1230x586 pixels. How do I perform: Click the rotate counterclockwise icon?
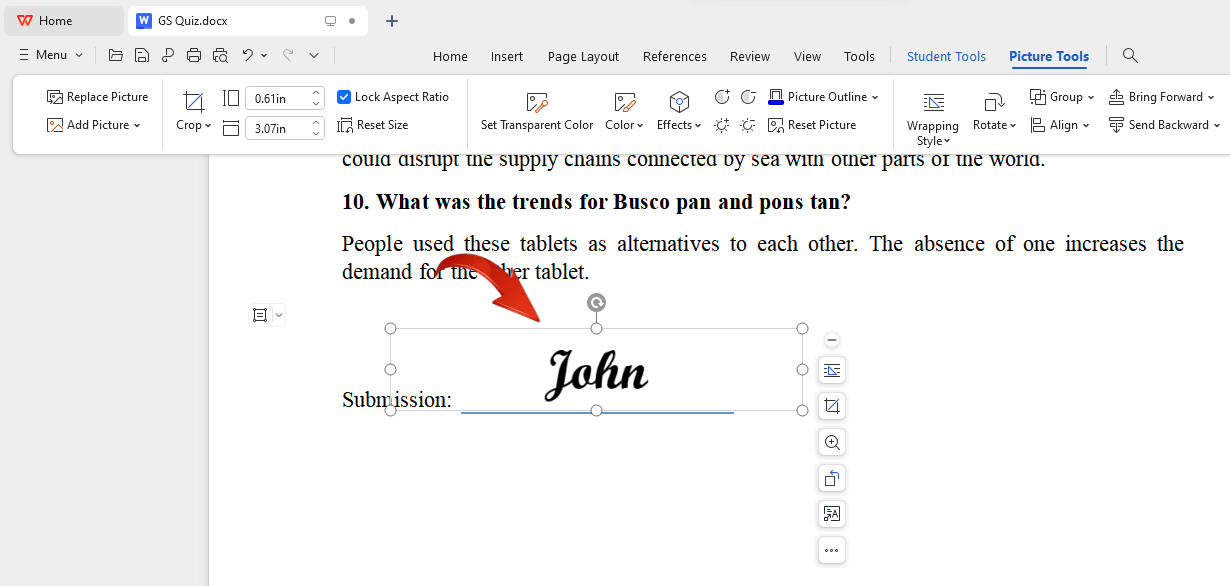click(x=831, y=478)
